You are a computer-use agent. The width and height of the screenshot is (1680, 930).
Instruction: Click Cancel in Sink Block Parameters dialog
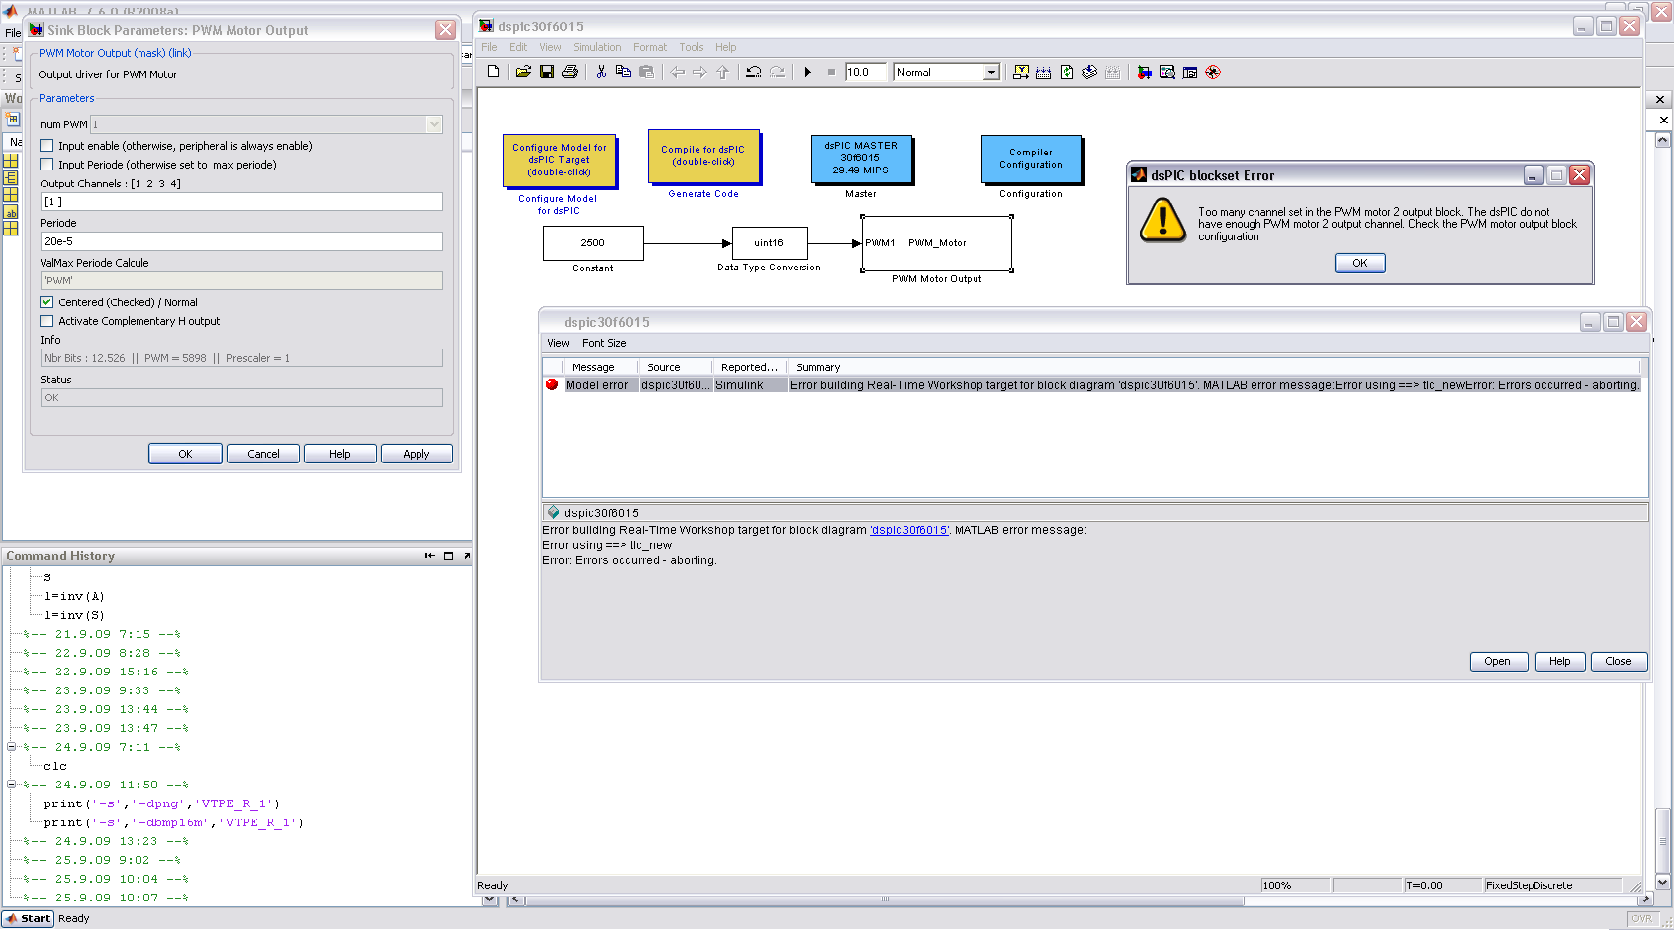(263, 454)
